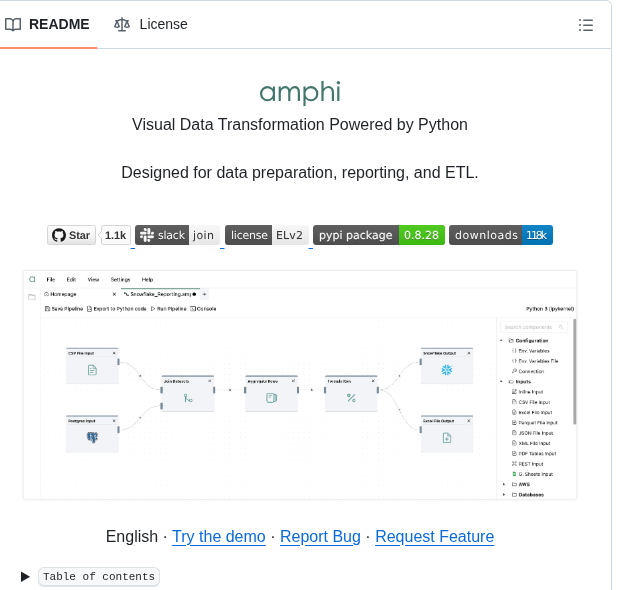Open the Report Bug link
The width and height of the screenshot is (619, 590).
pos(320,537)
